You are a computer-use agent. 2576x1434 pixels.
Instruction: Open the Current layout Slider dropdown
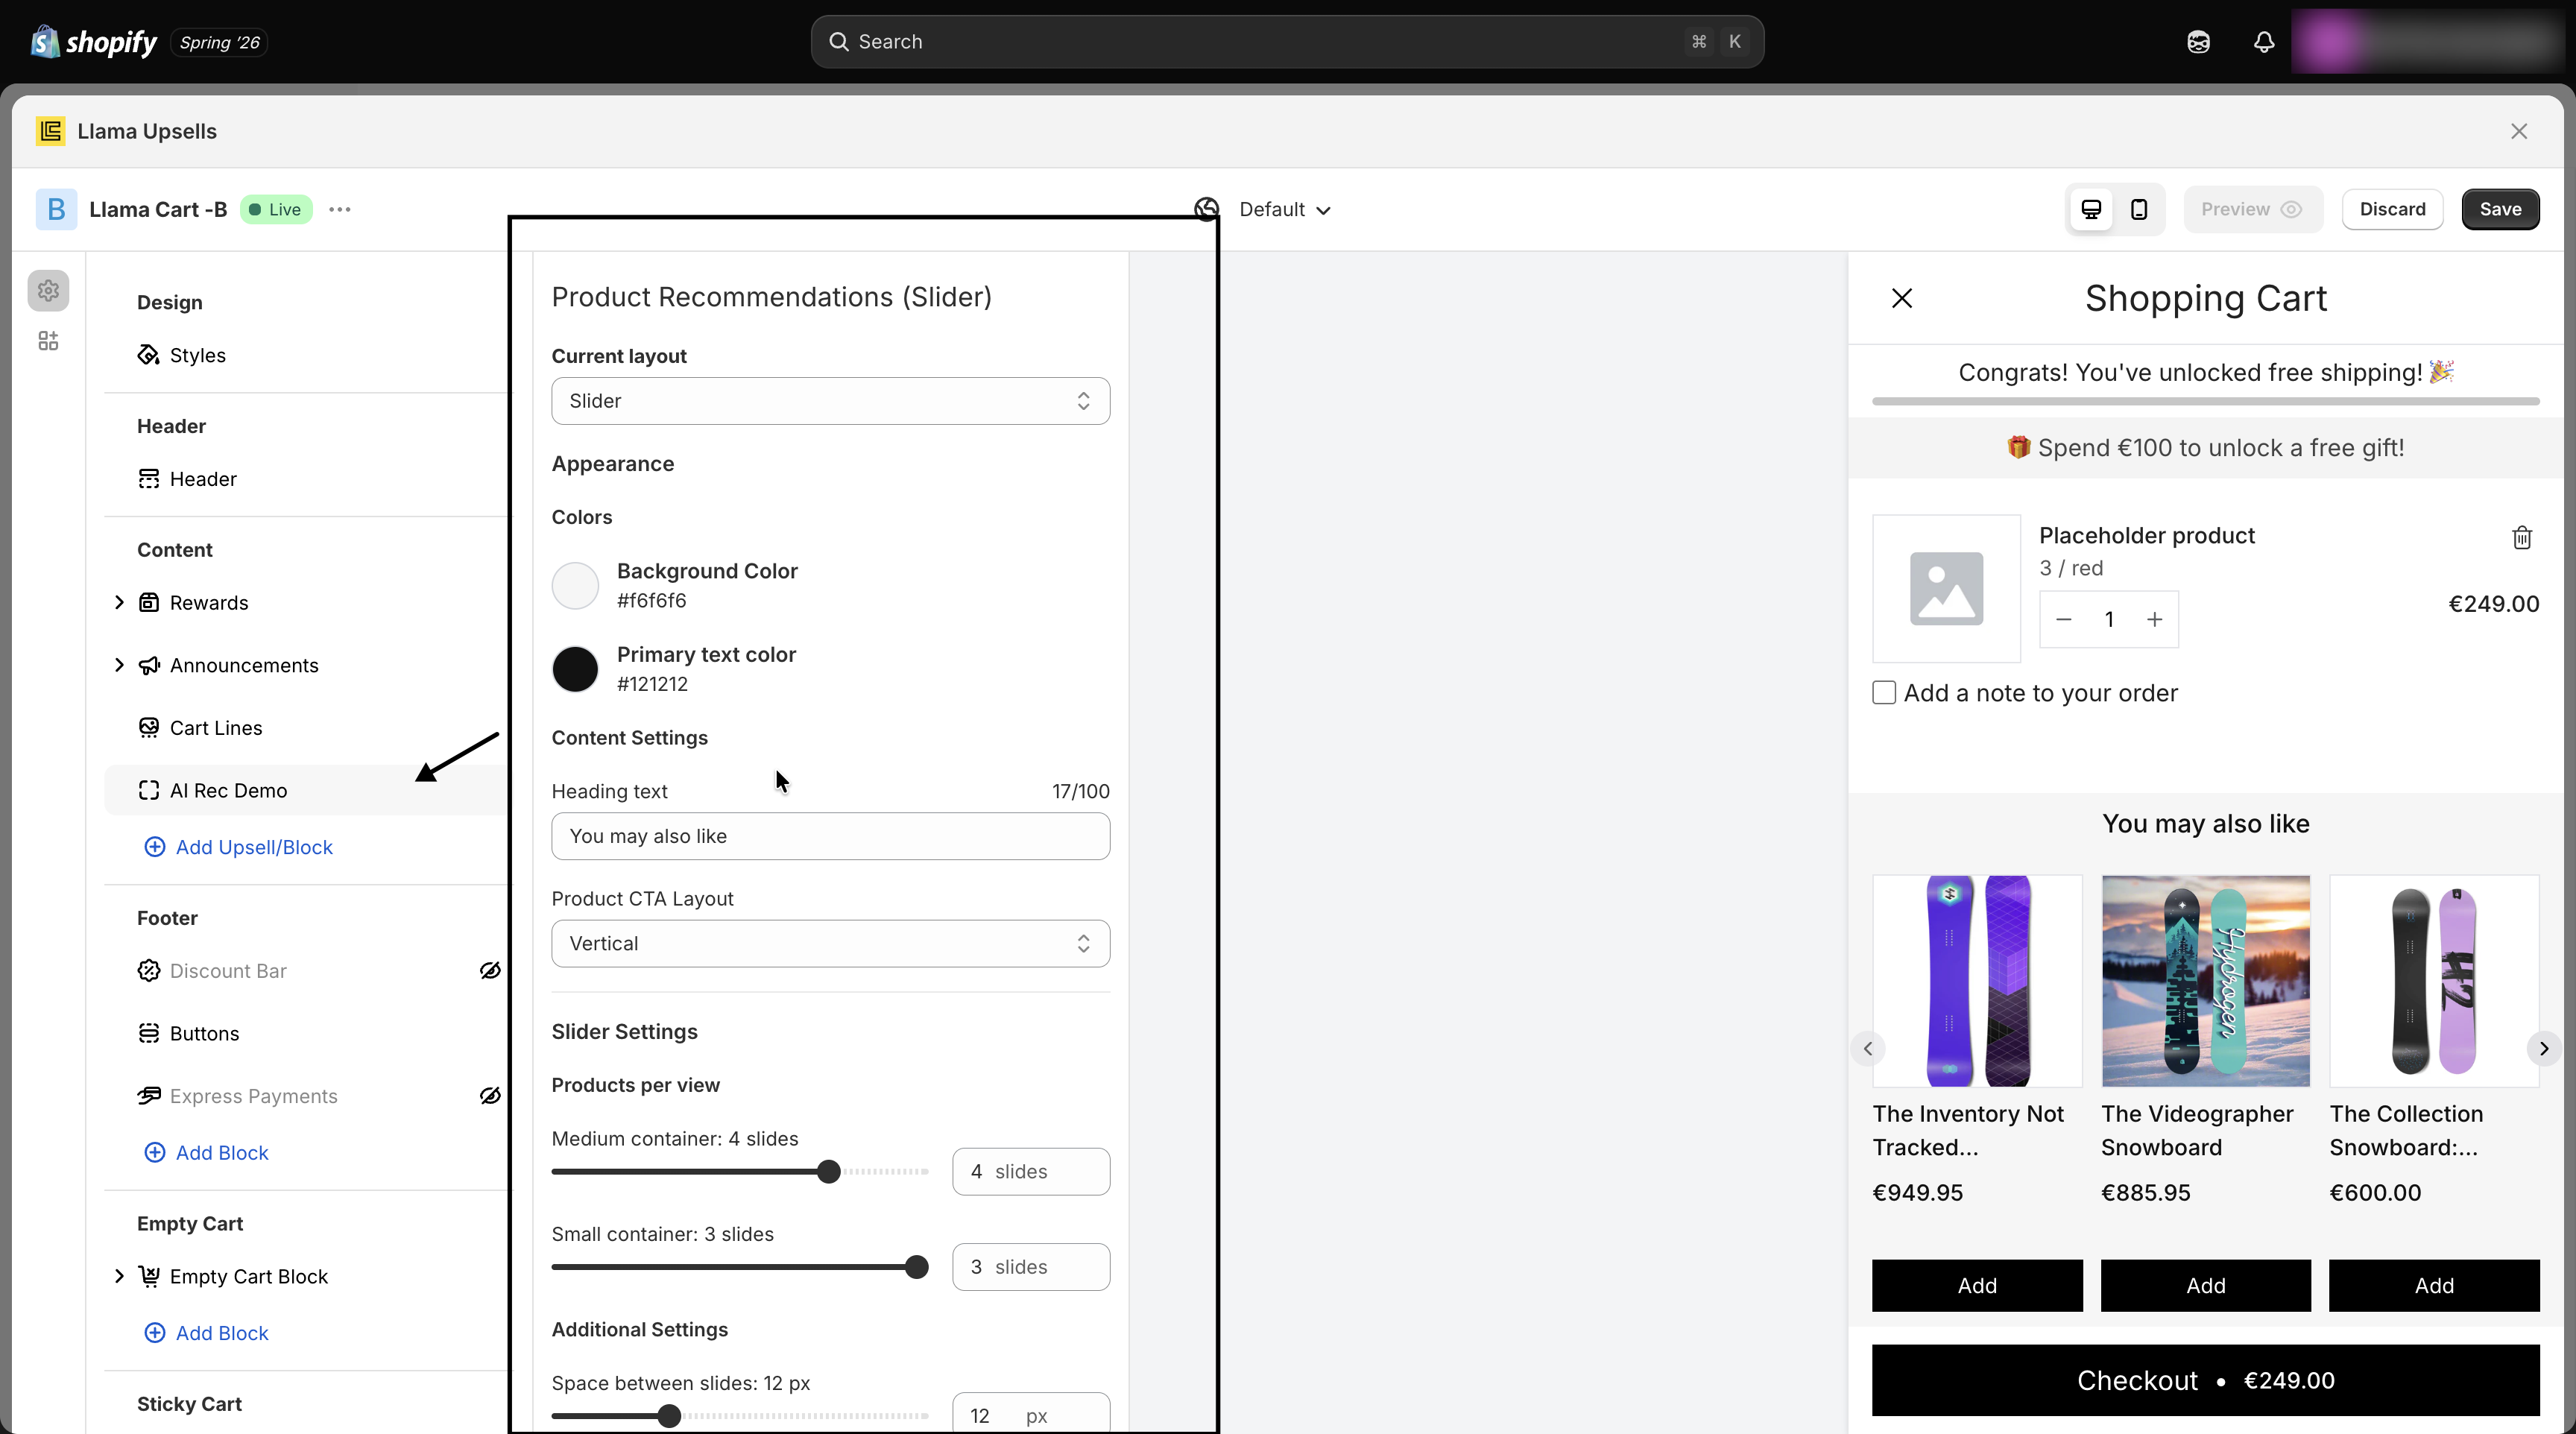[x=830, y=401]
